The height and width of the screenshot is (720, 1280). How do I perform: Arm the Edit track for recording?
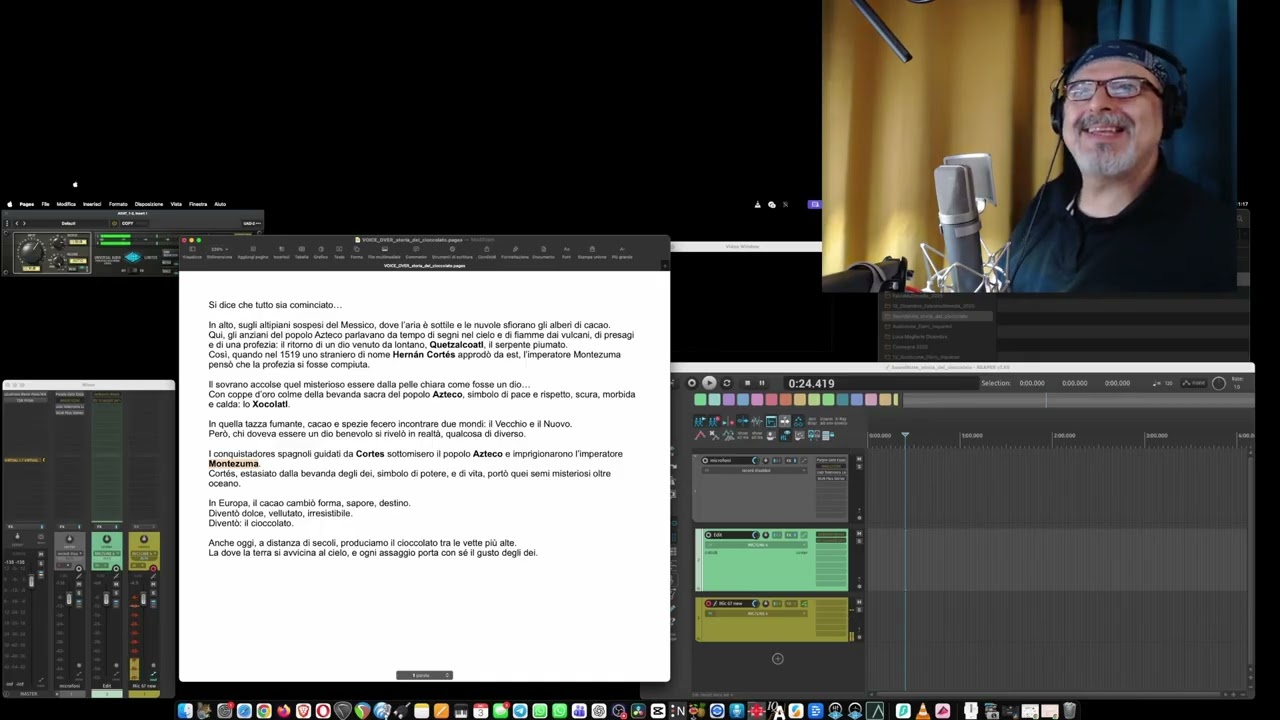point(708,535)
